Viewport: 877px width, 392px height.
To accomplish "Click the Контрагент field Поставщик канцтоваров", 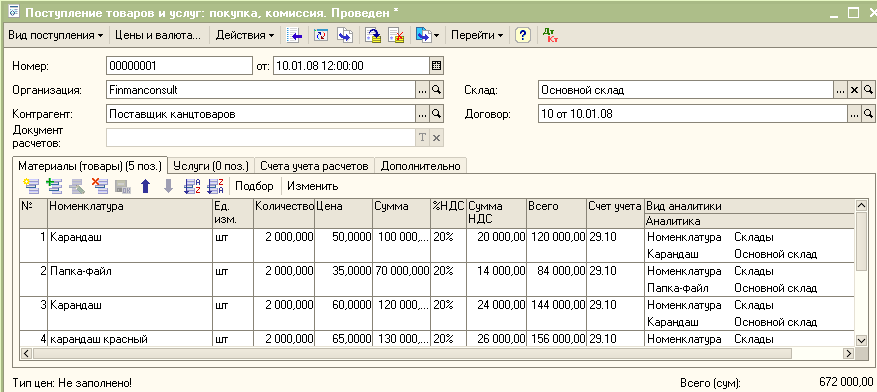I will pyautogui.click(x=261, y=114).
